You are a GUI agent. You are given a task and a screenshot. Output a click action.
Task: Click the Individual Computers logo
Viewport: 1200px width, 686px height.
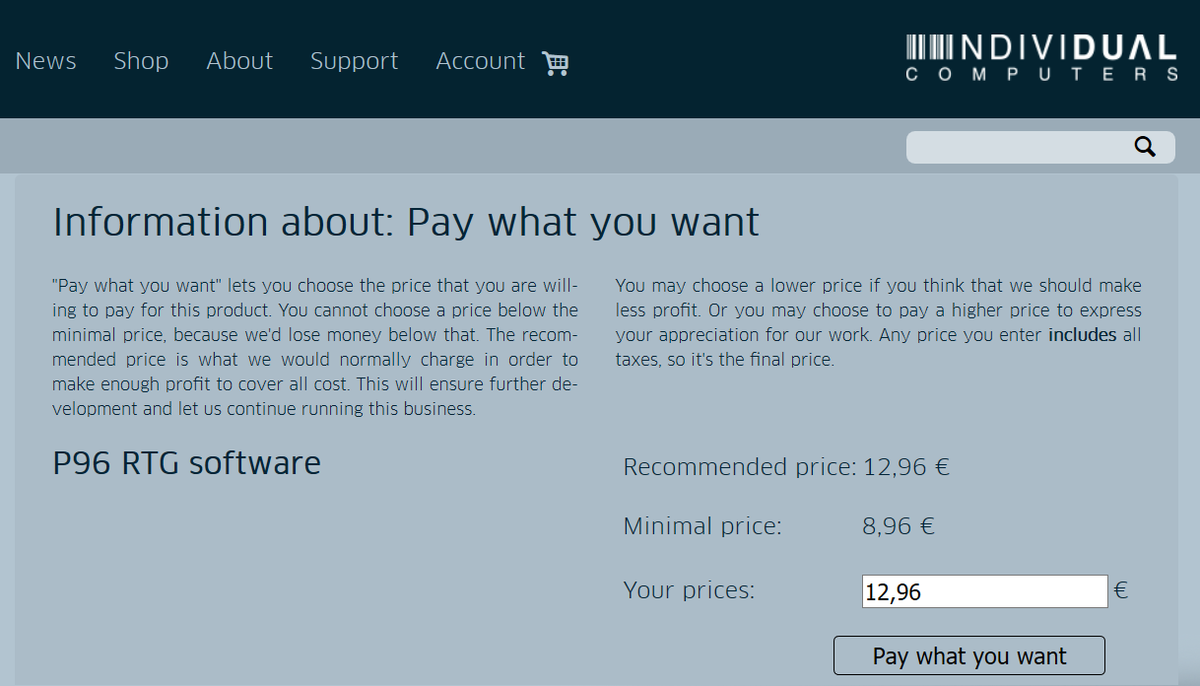pyautogui.click(x=1041, y=57)
